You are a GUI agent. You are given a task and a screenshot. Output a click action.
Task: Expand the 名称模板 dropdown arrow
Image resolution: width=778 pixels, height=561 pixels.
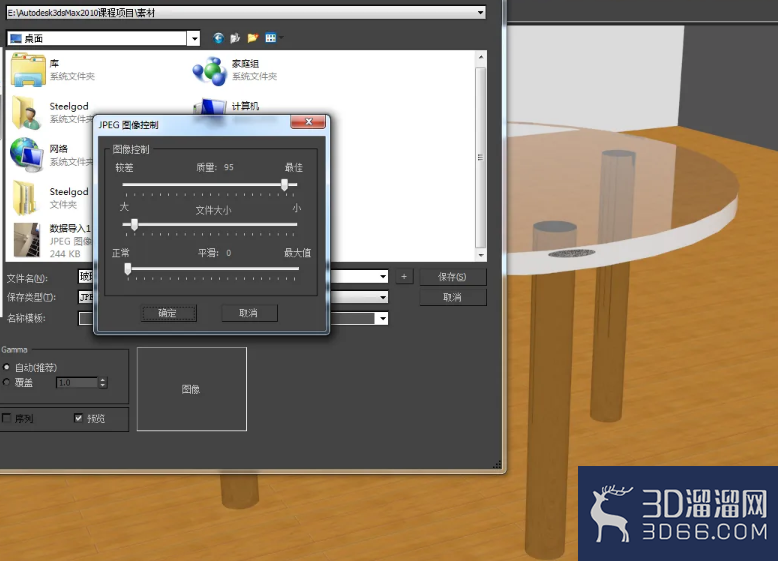[383, 318]
